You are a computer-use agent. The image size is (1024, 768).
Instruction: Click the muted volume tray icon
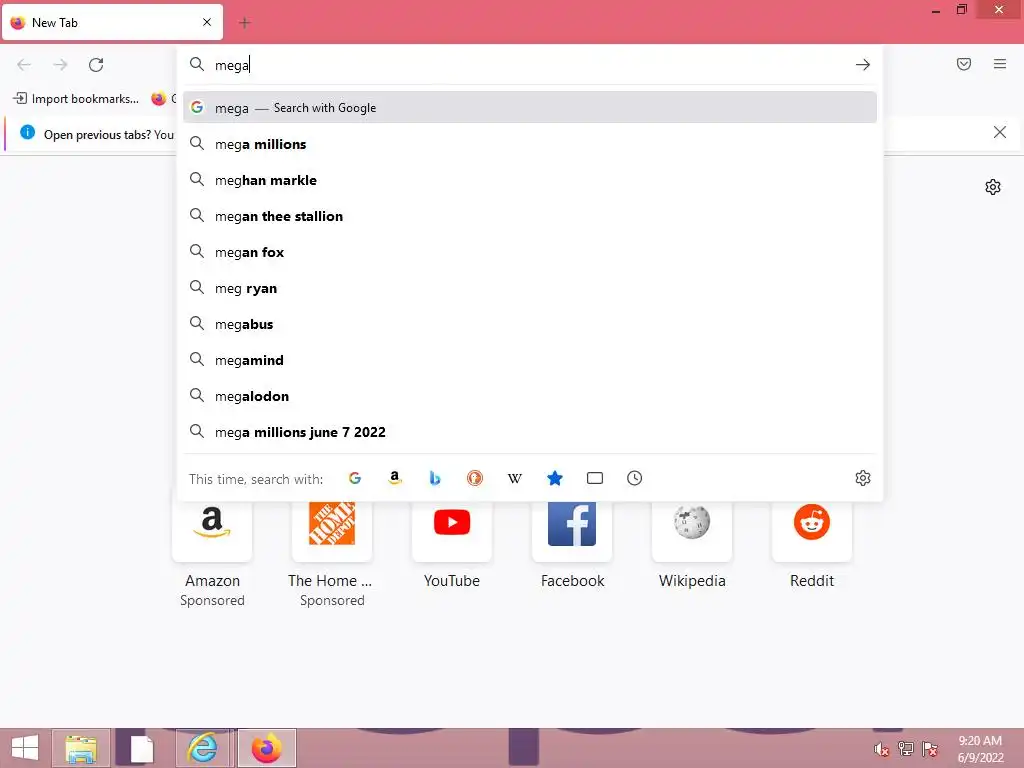coord(881,749)
